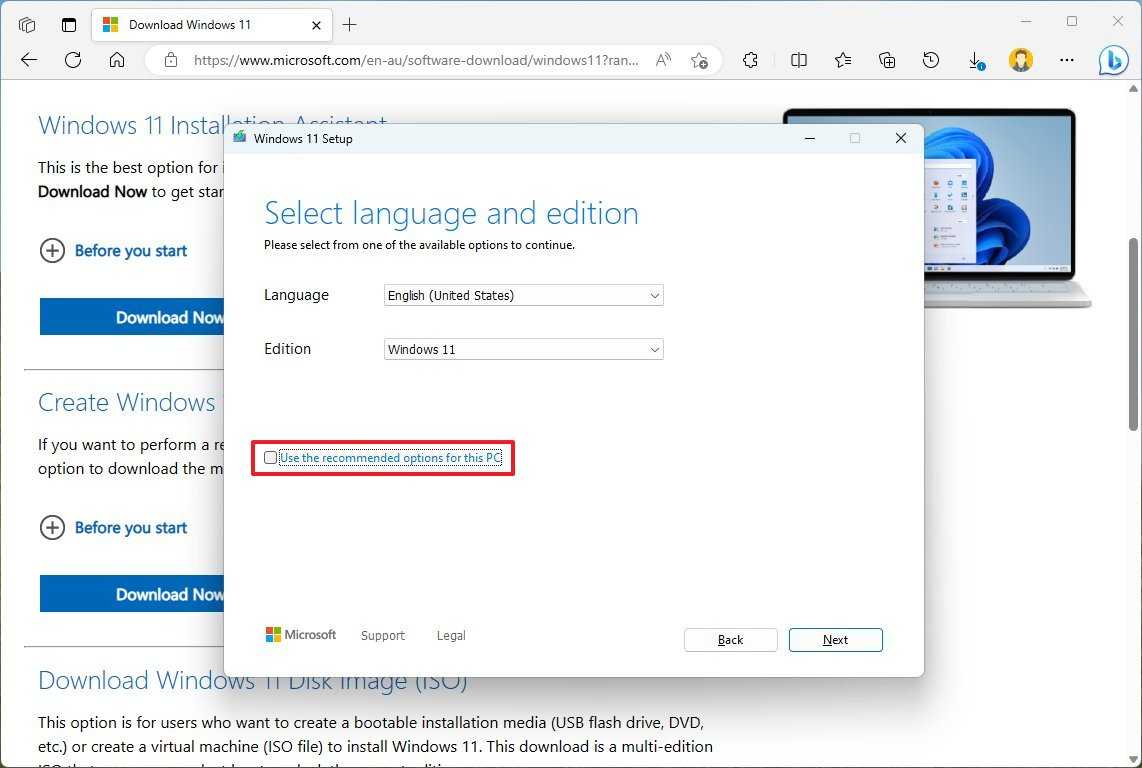The height and width of the screenshot is (768, 1142).
Task: Open the Bing Copilot sidebar icon
Action: [1113, 61]
